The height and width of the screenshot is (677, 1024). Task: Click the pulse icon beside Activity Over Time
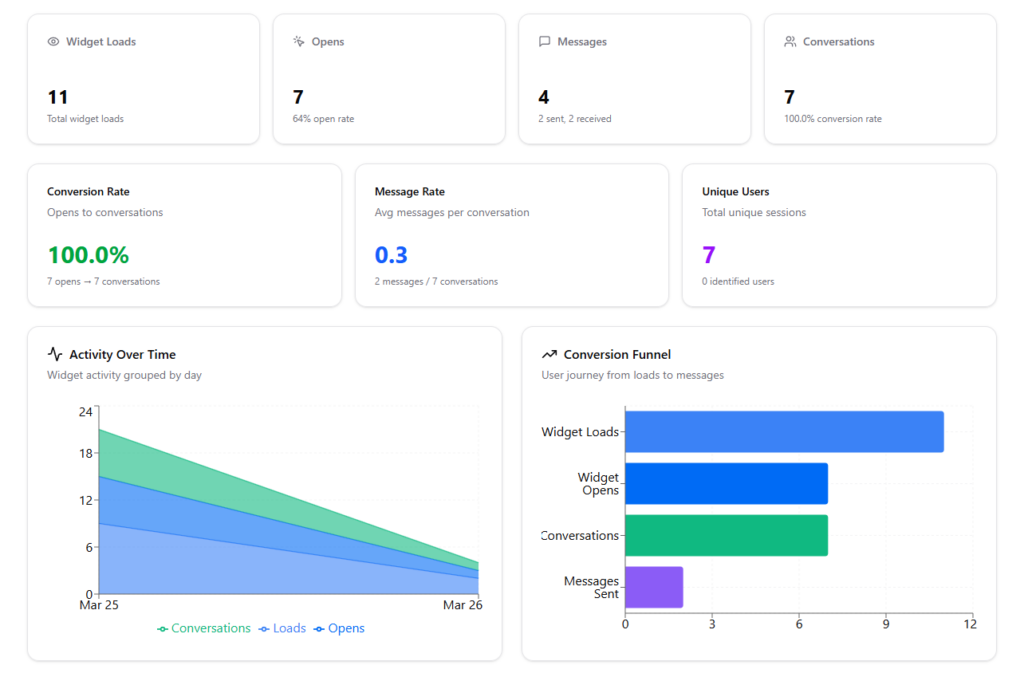pyautogui.click(x=55, y=354)
